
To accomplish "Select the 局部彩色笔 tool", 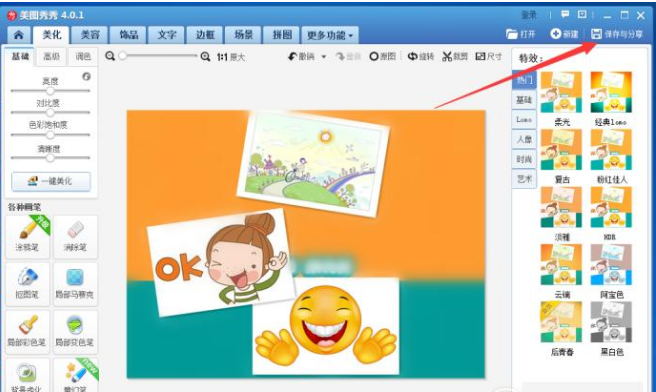I will point(27,332).
